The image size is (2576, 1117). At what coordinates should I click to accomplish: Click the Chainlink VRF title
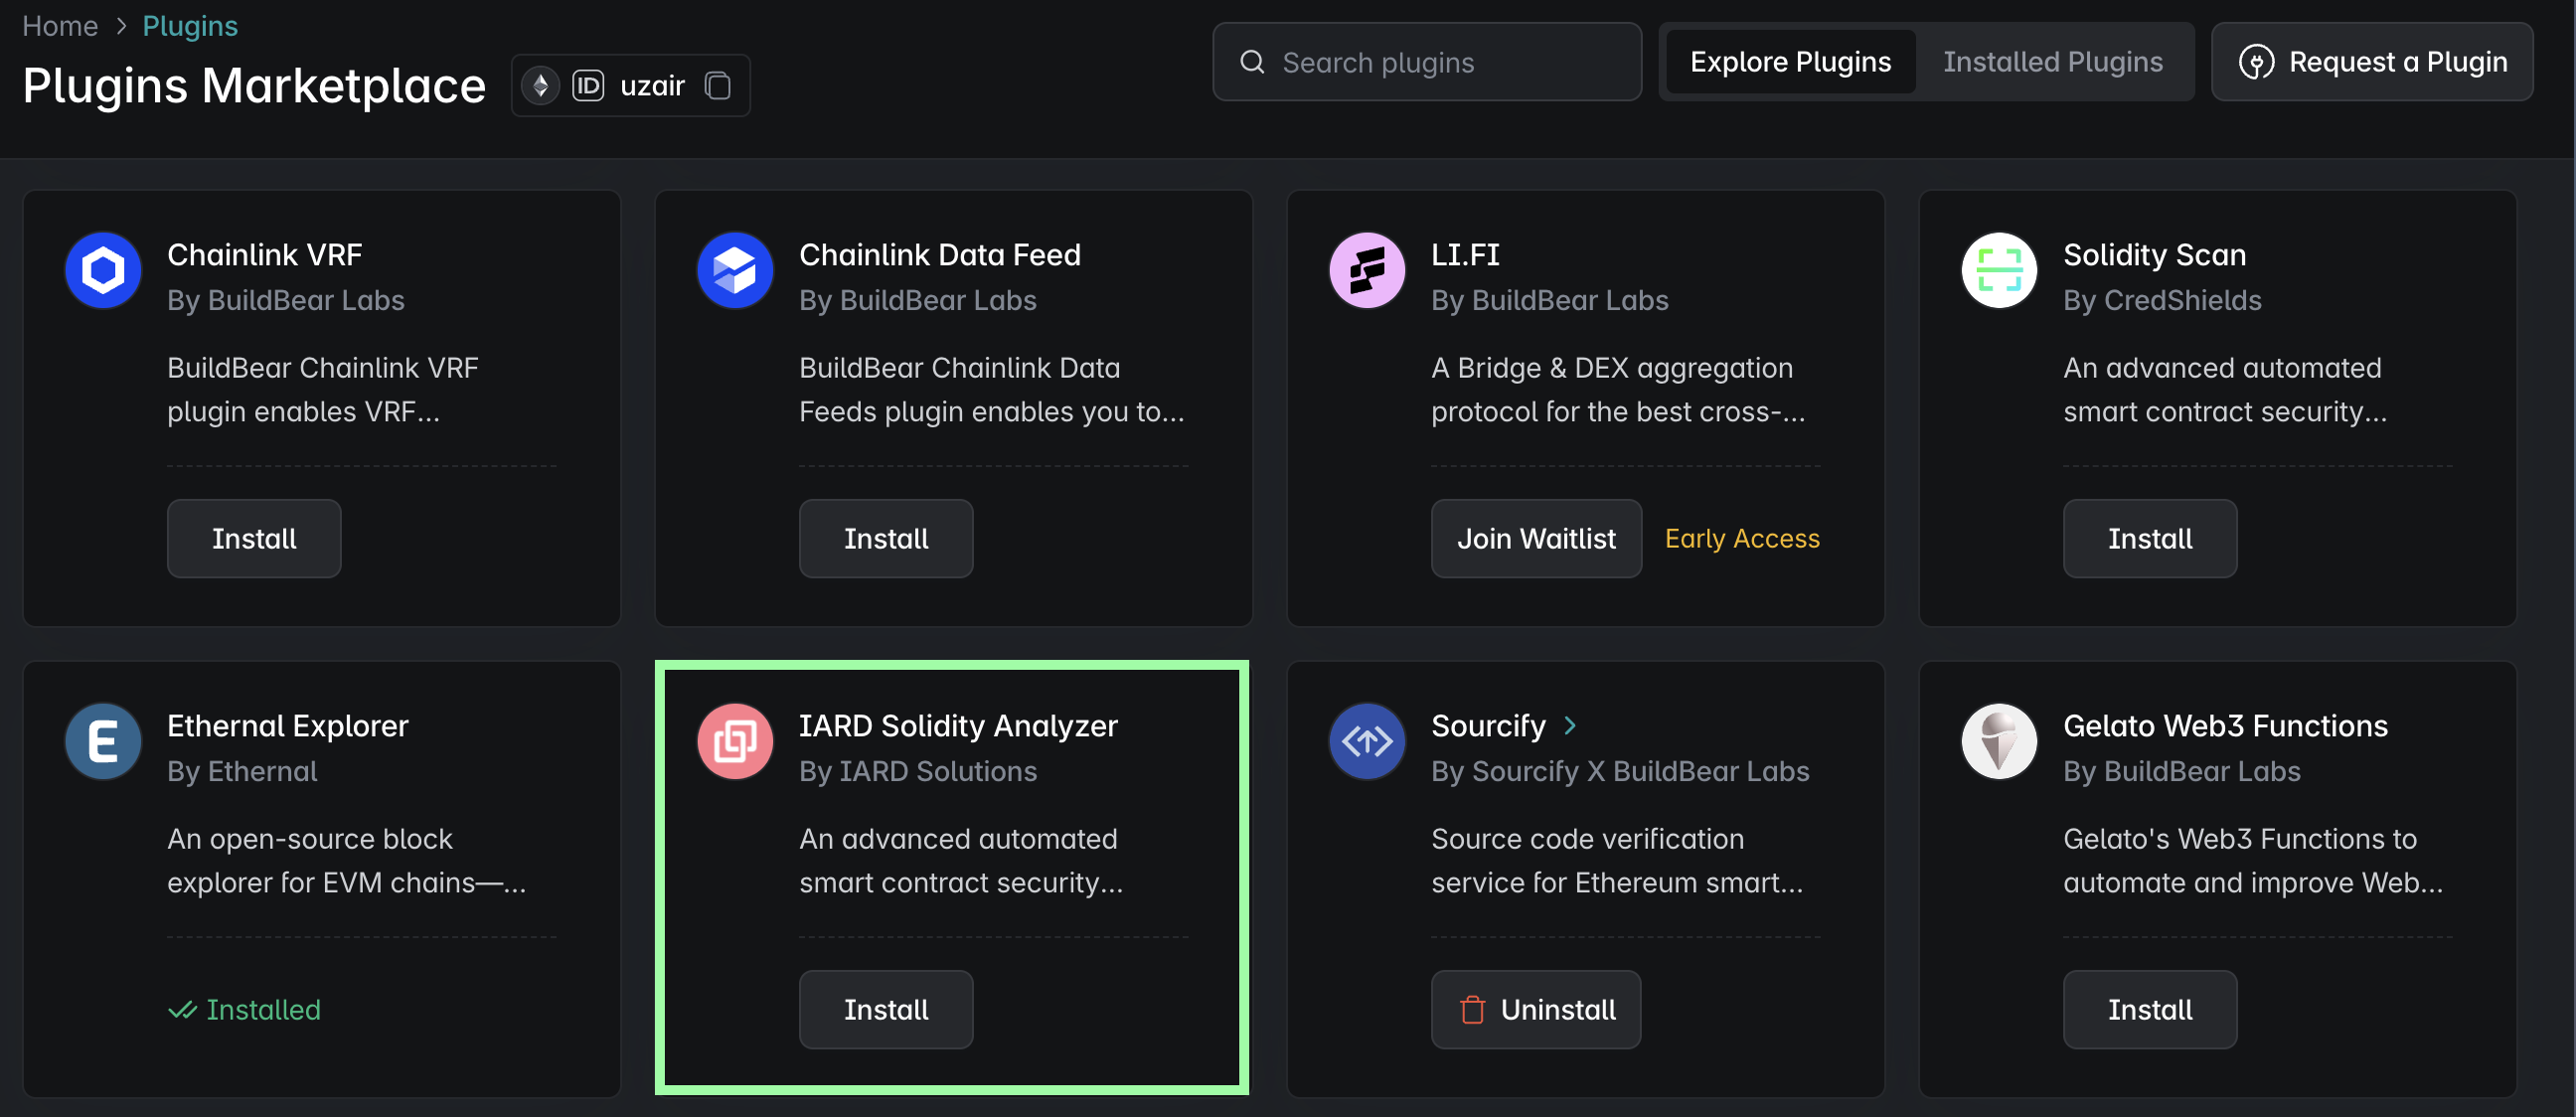click(265, 255)
